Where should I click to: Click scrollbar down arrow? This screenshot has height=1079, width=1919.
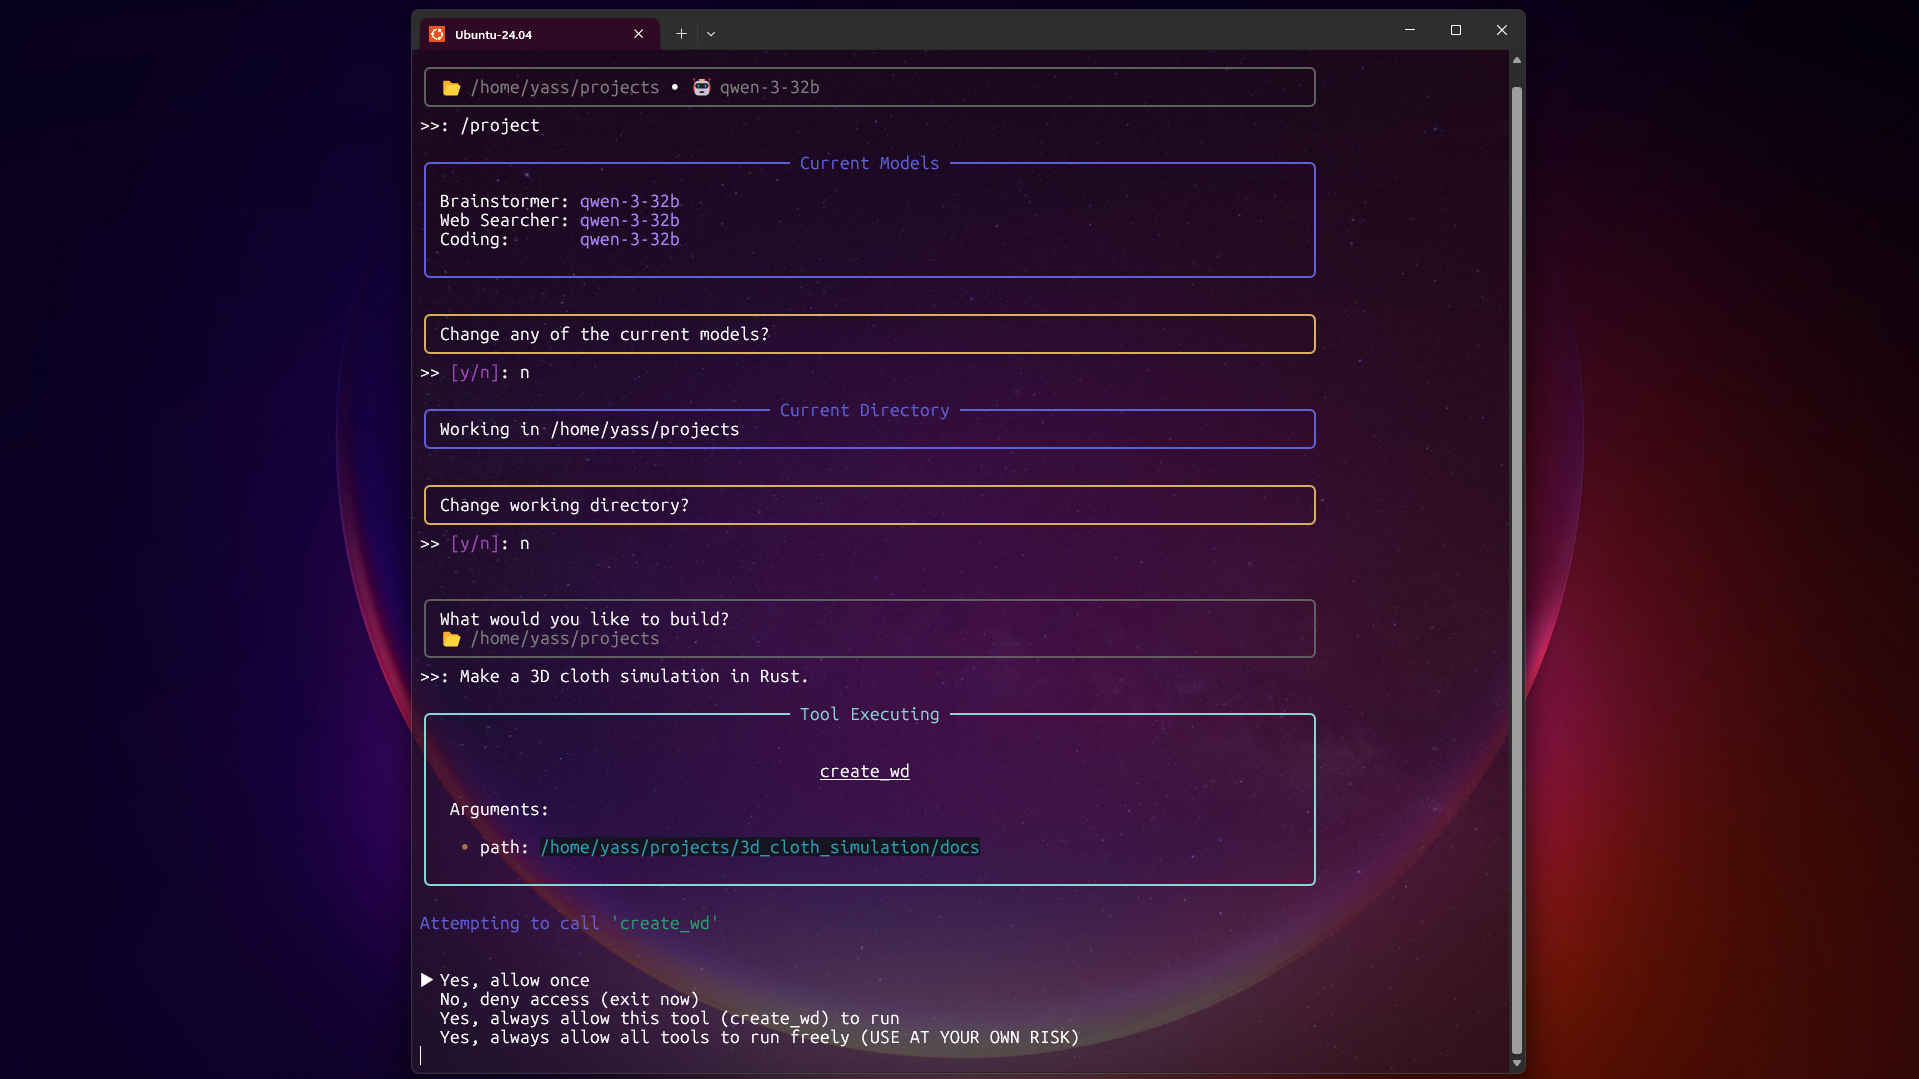pos(1517,1063)
